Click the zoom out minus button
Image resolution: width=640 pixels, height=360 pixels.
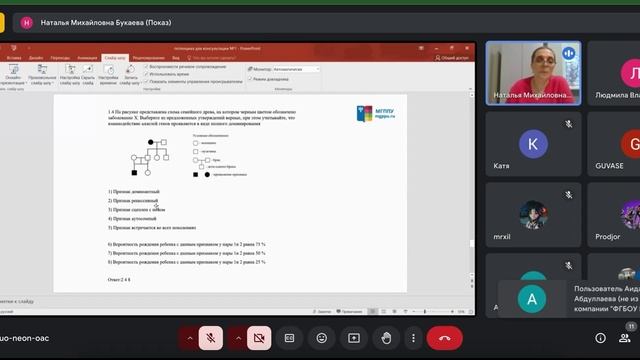413,311
